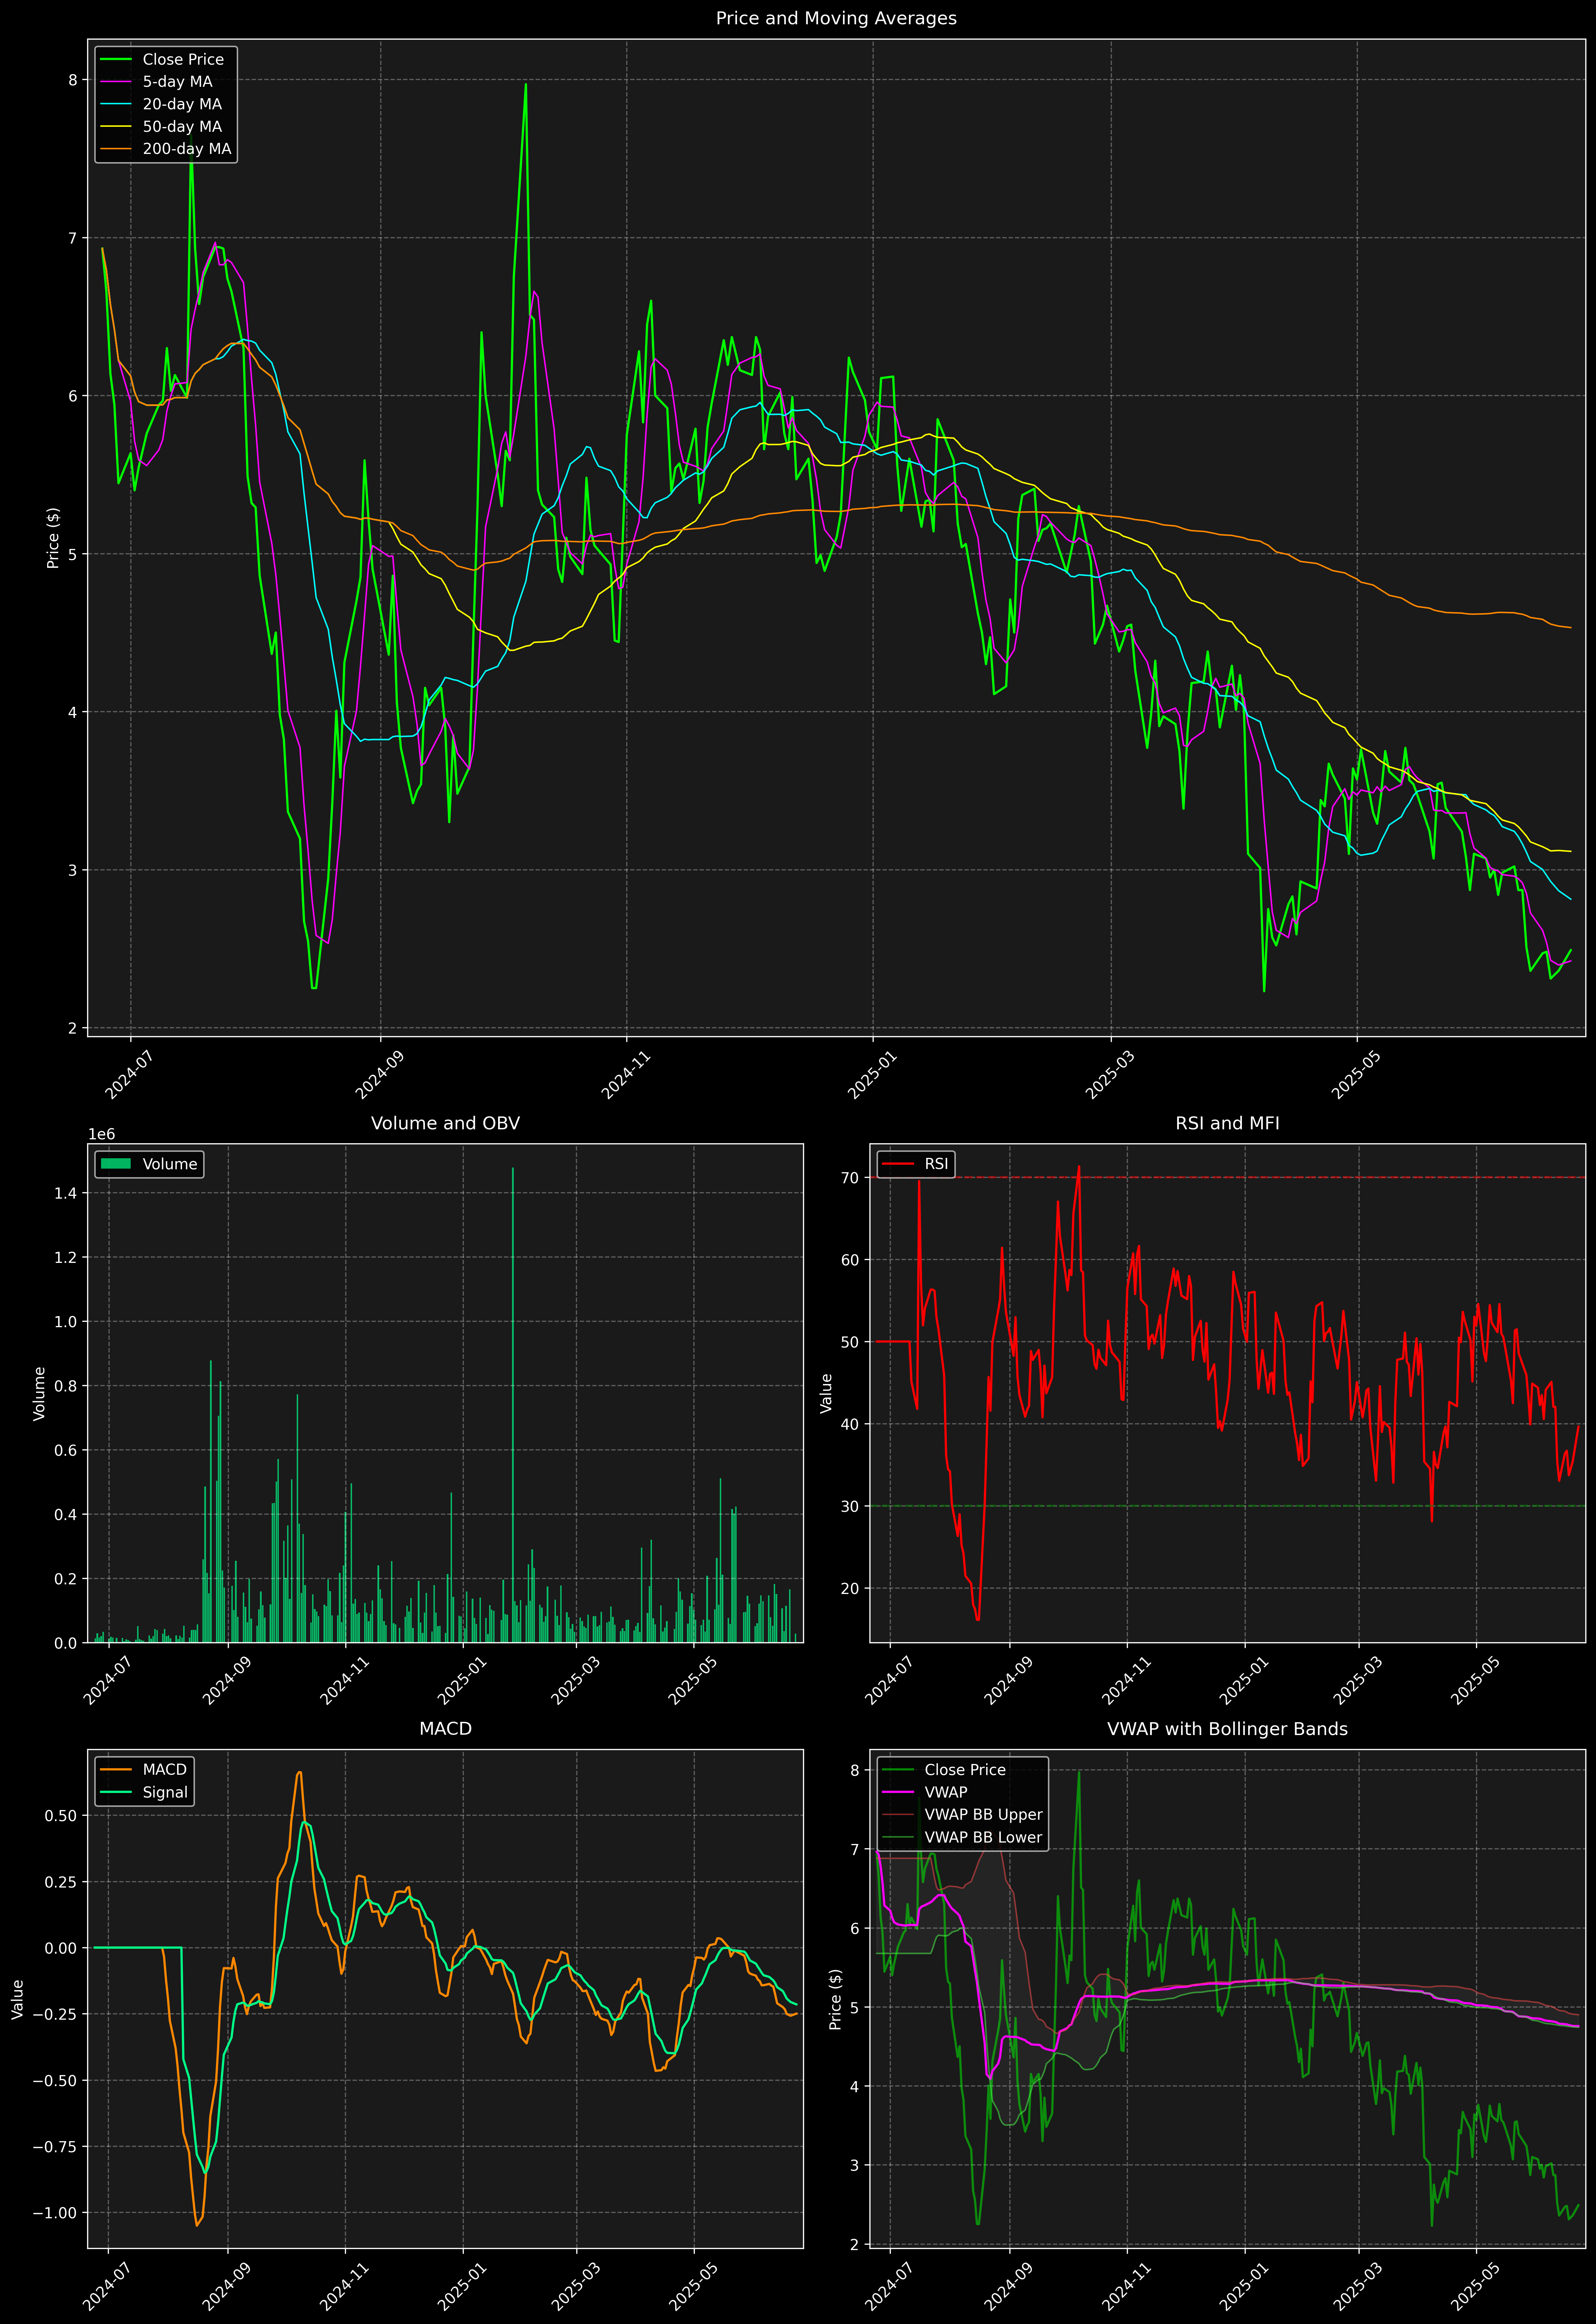1596x2324 pixels.
Task: Click the yellow line sample beside '50-day MA'
Action: 116,127
